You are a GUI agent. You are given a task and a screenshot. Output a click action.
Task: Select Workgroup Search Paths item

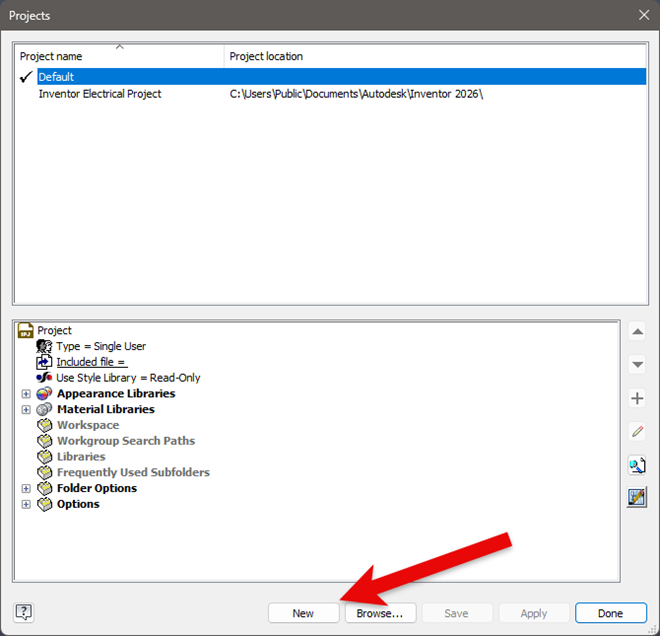point(126,441)
